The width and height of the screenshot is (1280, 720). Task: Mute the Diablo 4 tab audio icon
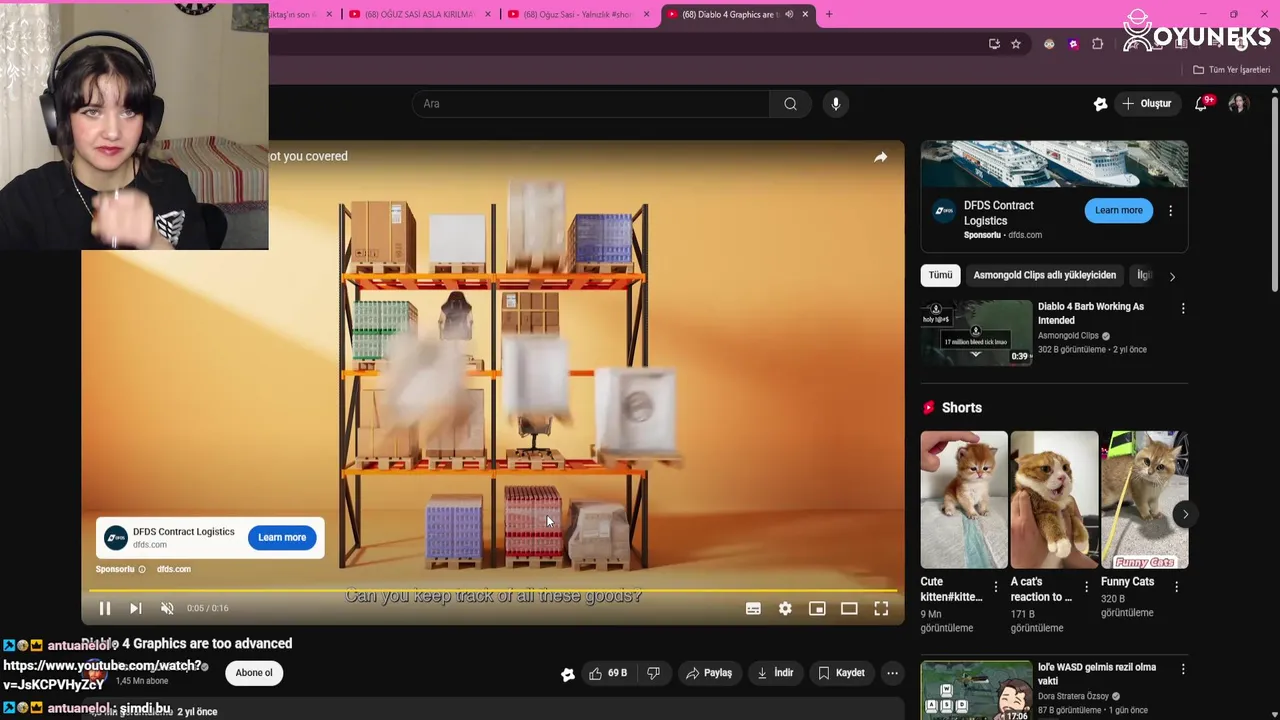click(789, 14)
